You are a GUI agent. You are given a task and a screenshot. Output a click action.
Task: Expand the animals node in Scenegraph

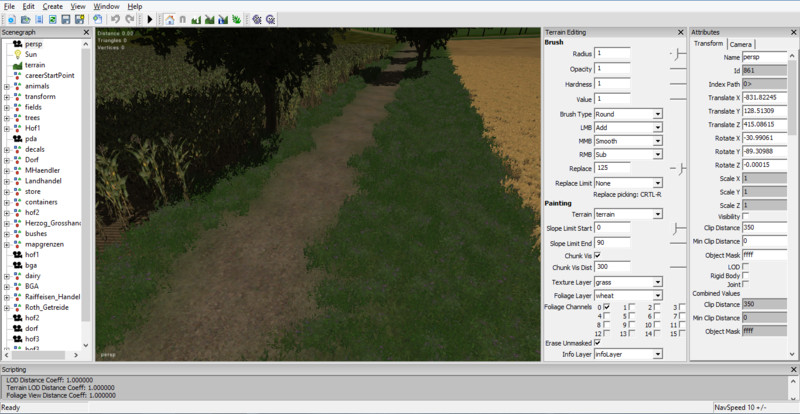(7, 86)
